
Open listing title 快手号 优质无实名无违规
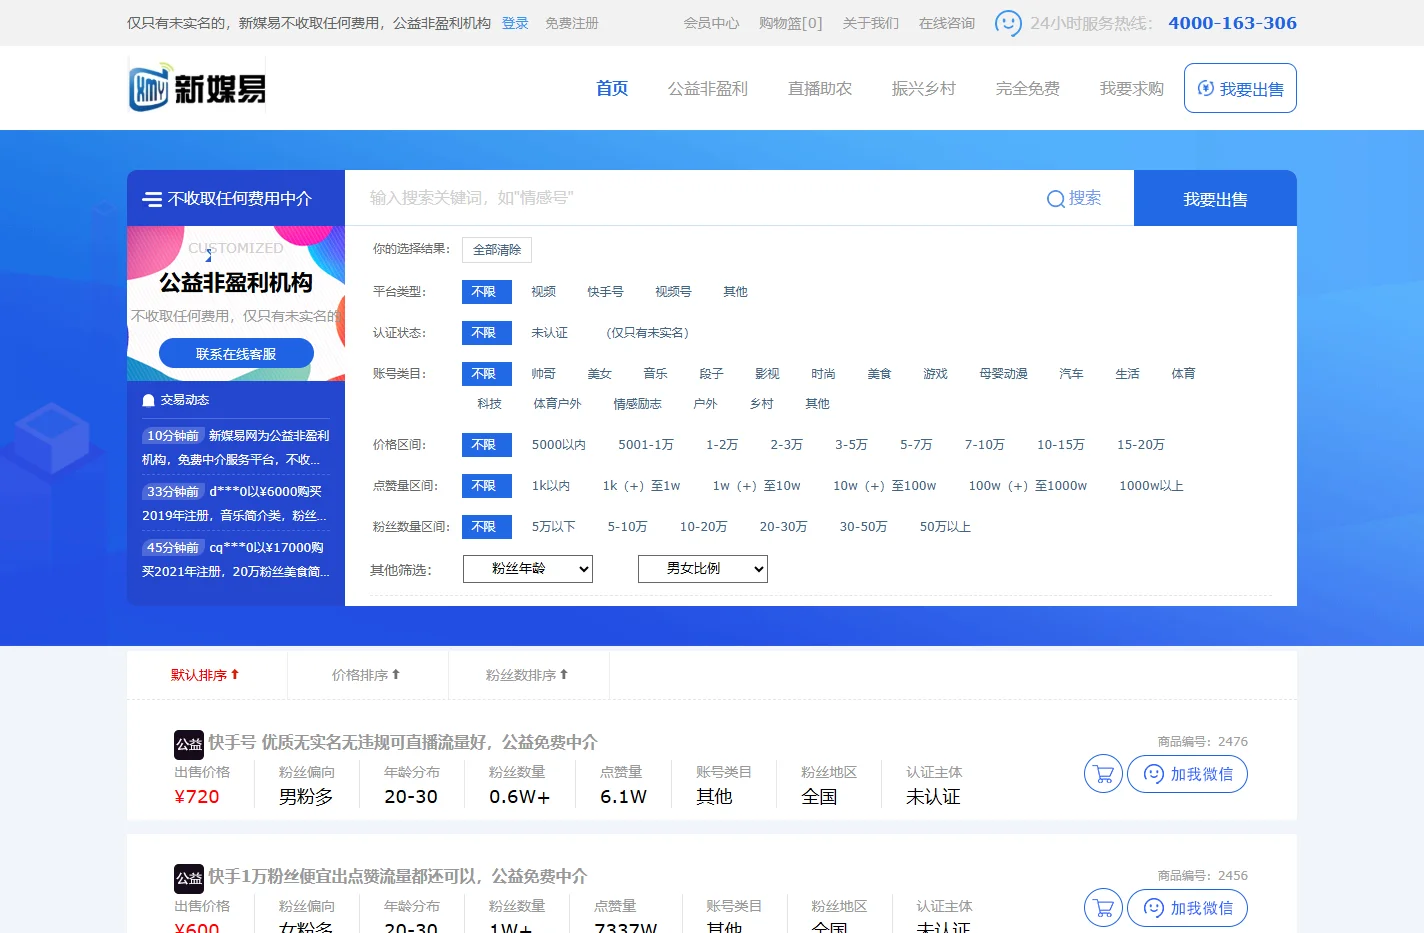(x=402, y=742)
